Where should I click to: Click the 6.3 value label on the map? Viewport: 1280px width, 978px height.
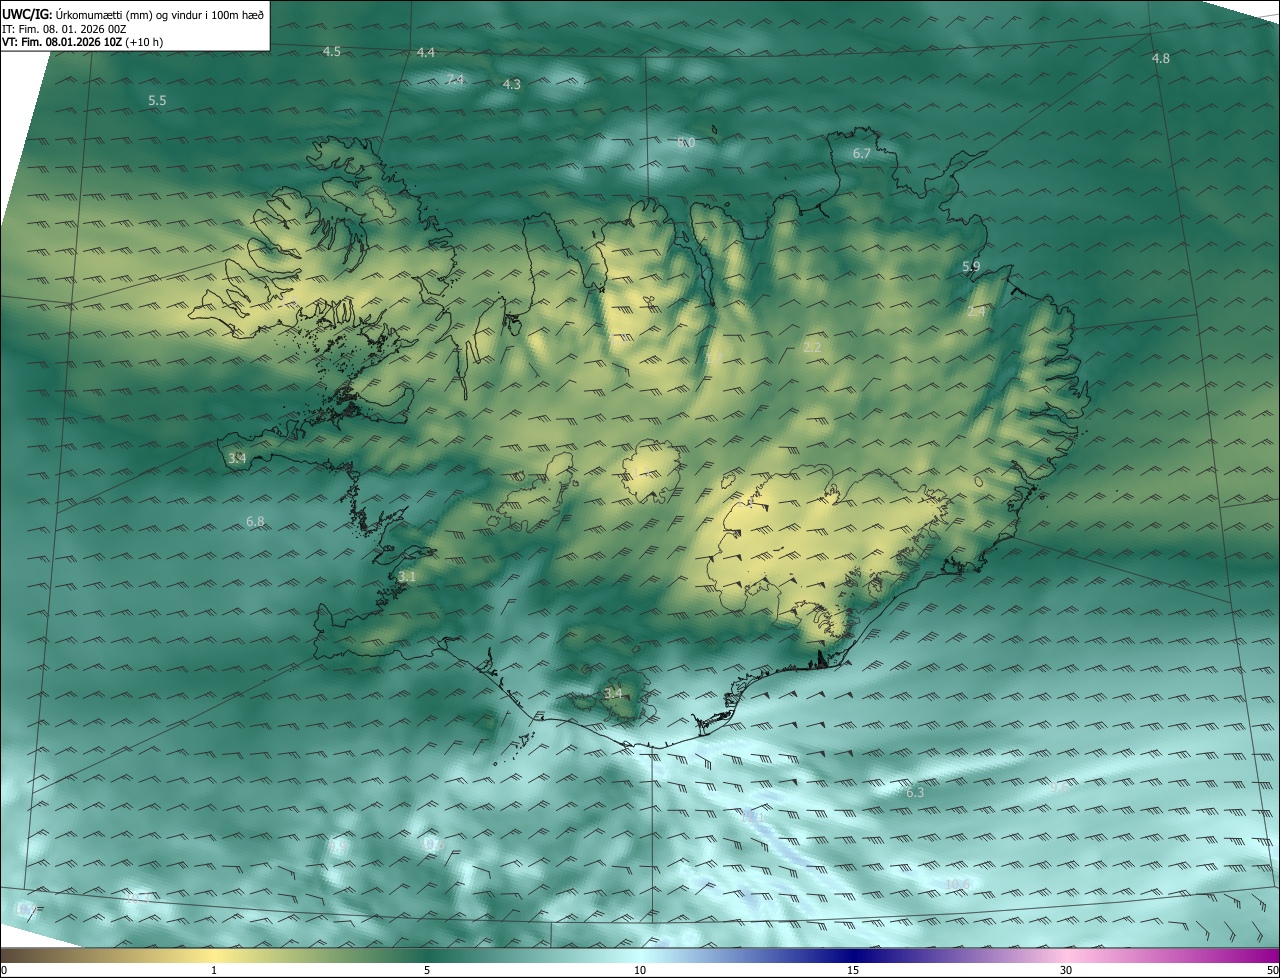(915, 793)
